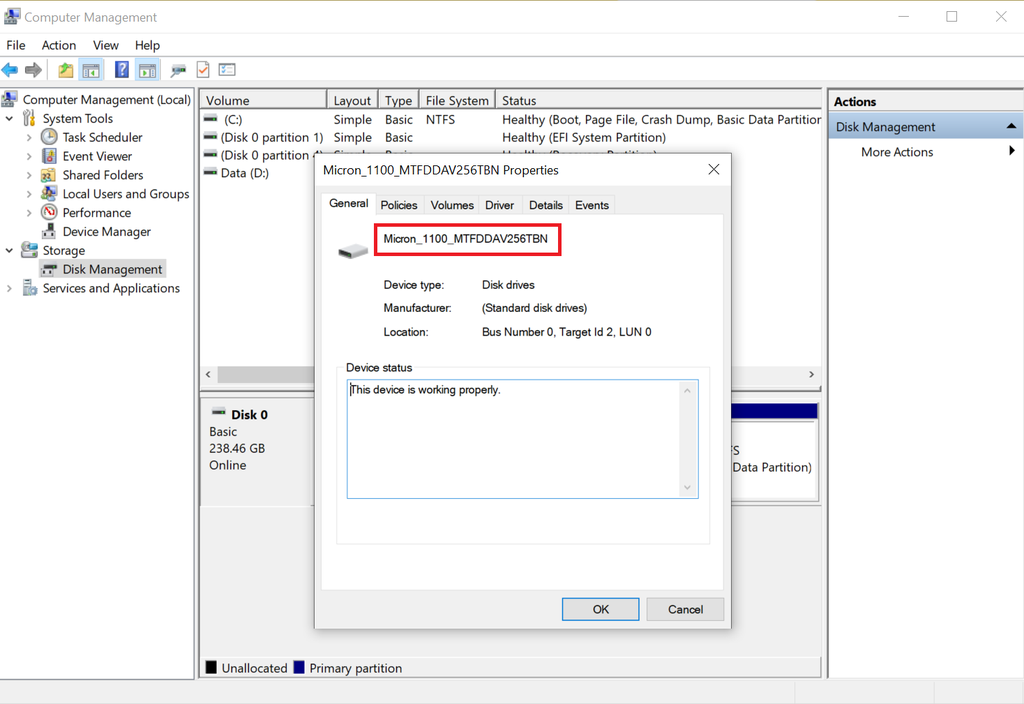
Task: Select the Storage icon in tree
Action: (29, 250)
